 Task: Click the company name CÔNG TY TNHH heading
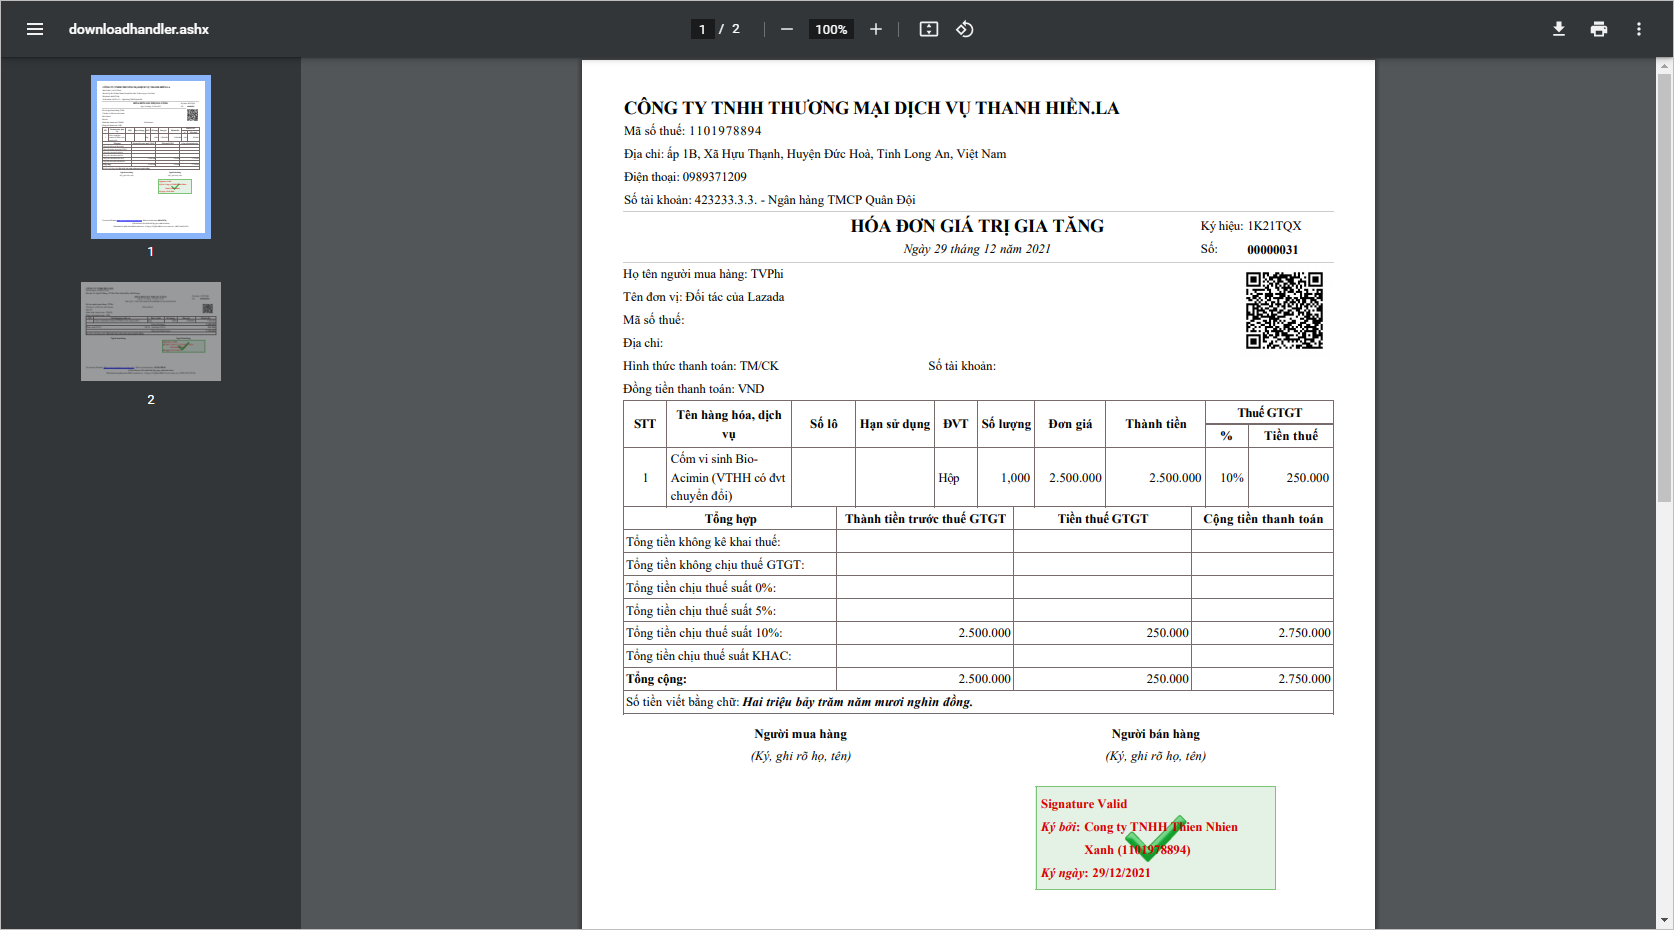[872, 108]
